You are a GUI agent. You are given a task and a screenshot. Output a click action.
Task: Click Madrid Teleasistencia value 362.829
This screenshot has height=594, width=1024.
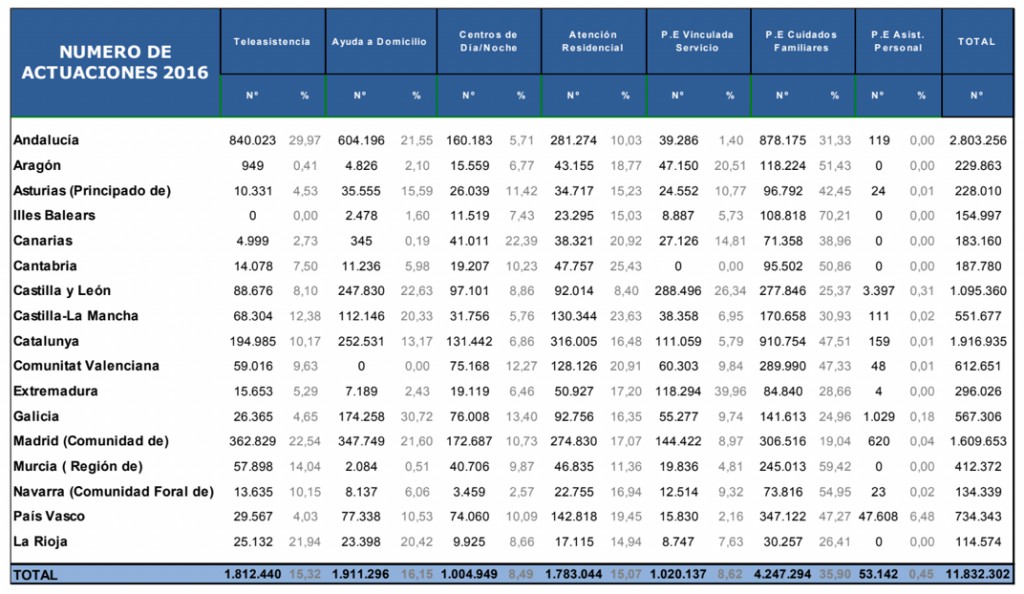[253, 441]
